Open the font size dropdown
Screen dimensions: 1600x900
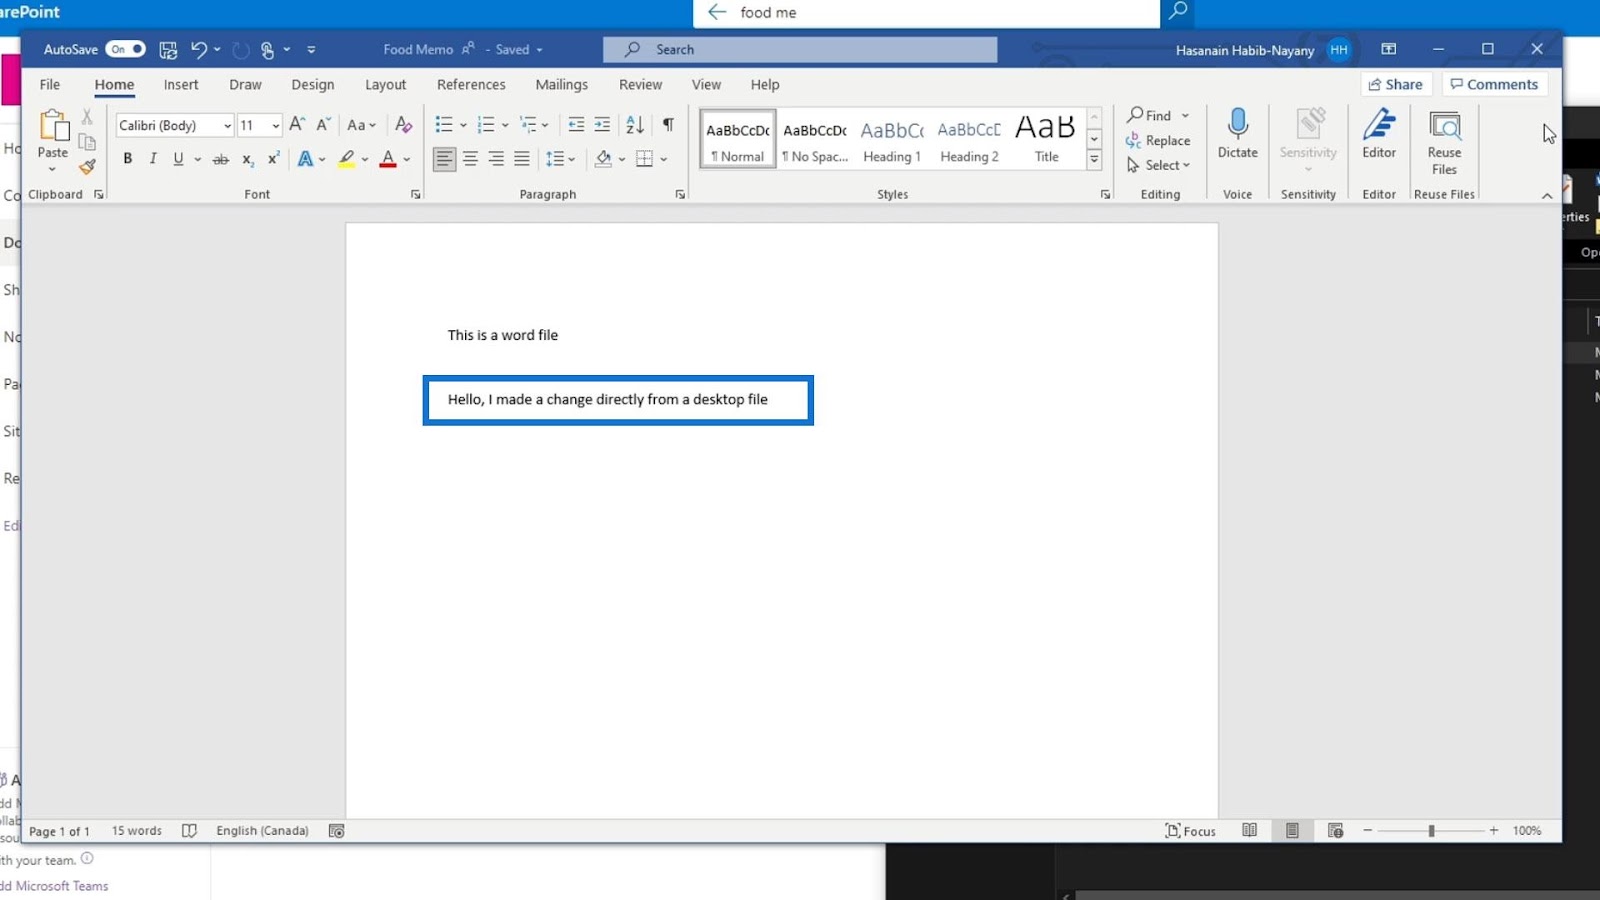(x=276, y=126)
